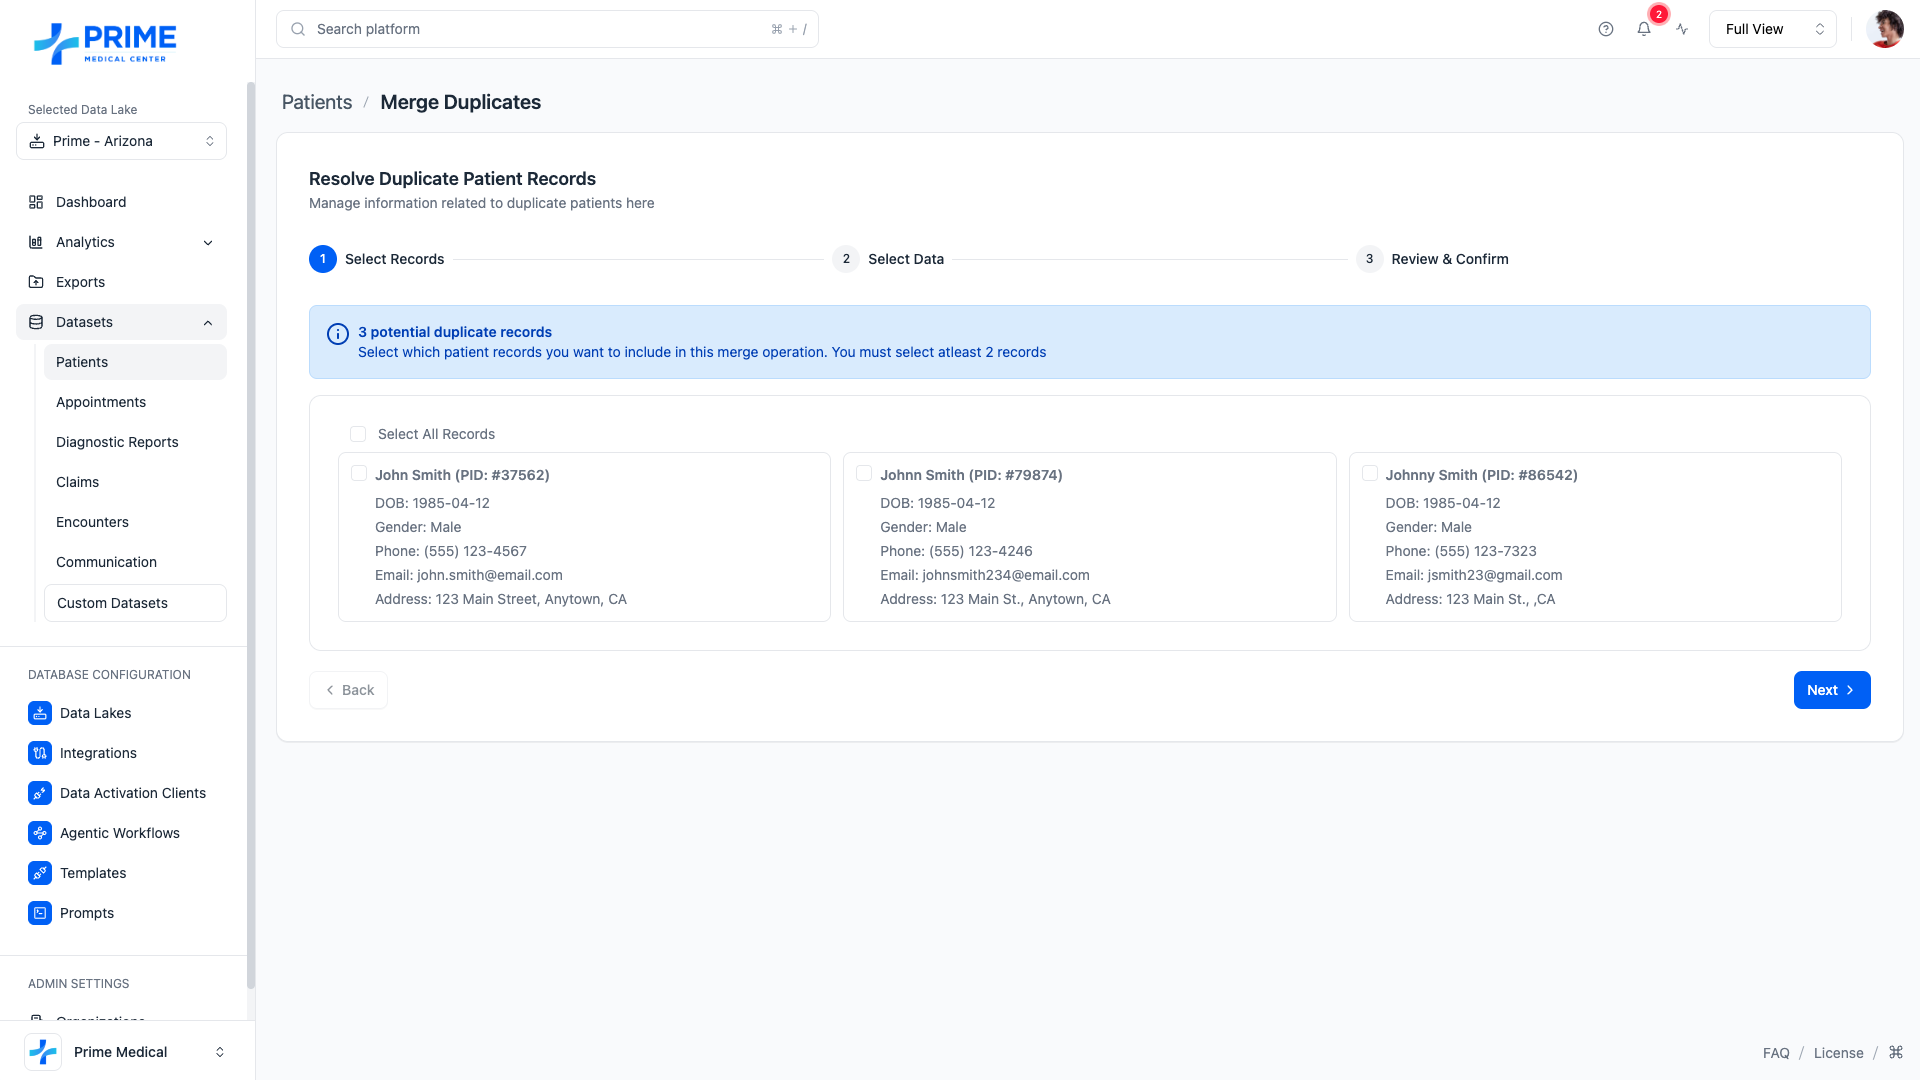Expand the Analytics menu chevron
Viewport: 1920px width, 1080px height.
point(208,242)
